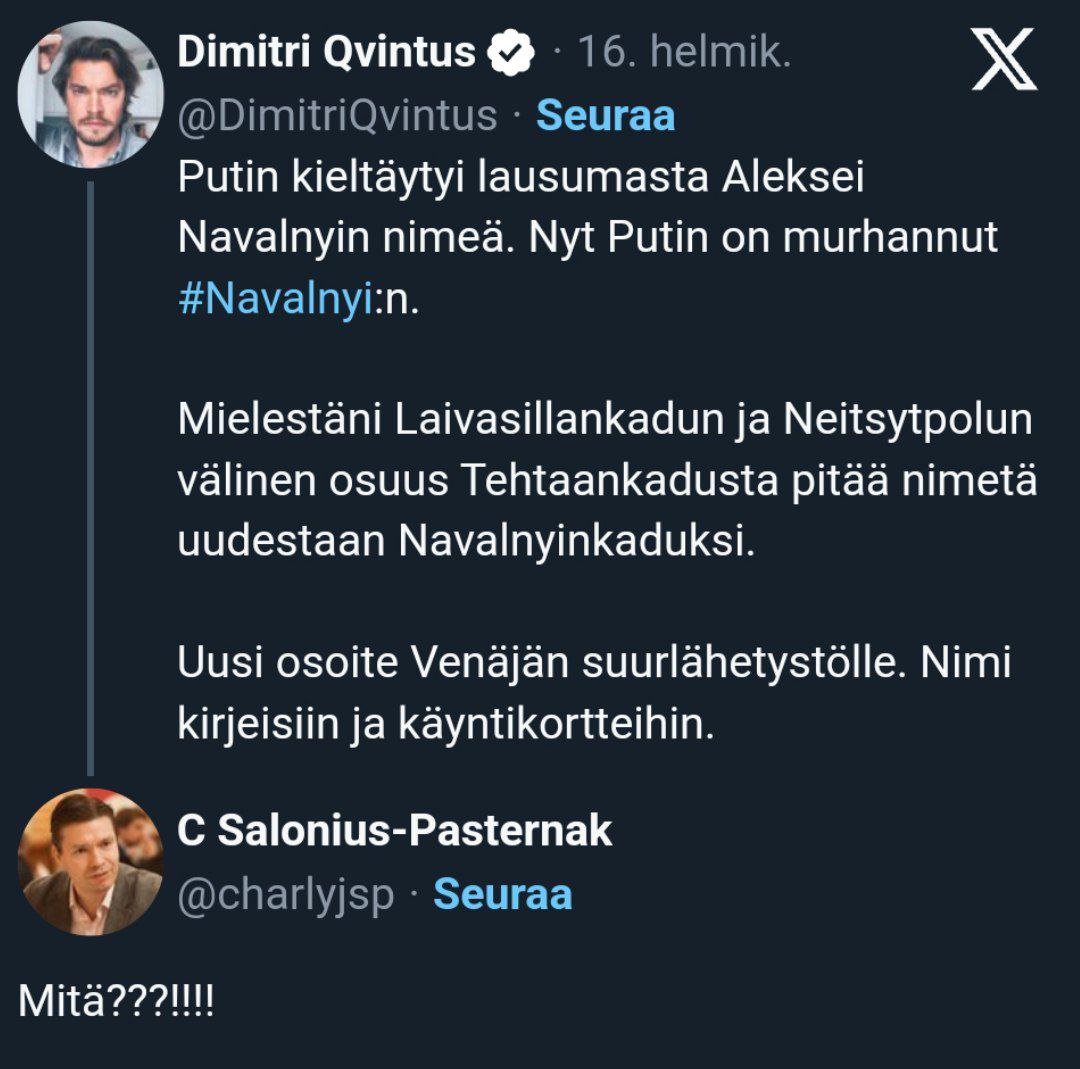The width and height of the screenshot is (1080, 1069).
Task: Open the @DimitriQvintus handle link
Action: click(337, 116)
